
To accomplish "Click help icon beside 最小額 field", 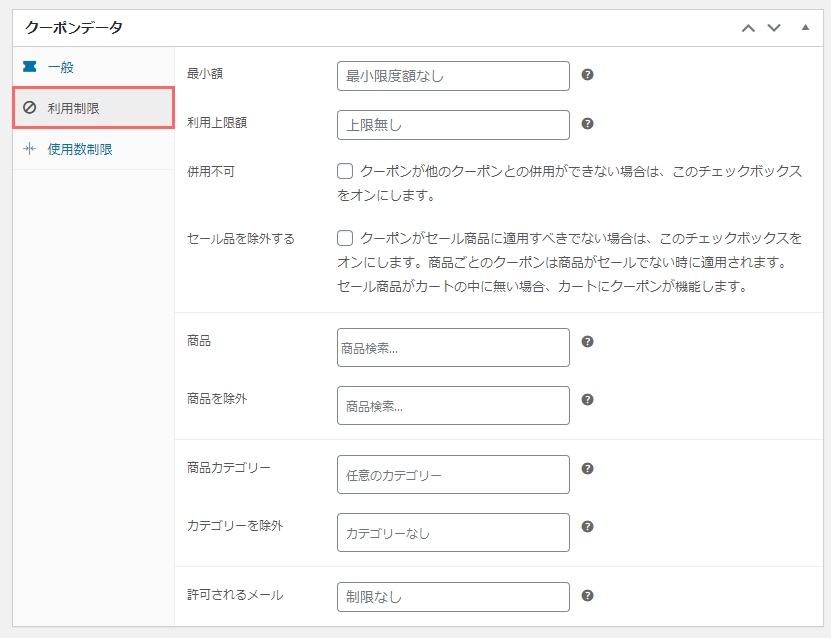I will pyautogui.click(x=587, y=75).
